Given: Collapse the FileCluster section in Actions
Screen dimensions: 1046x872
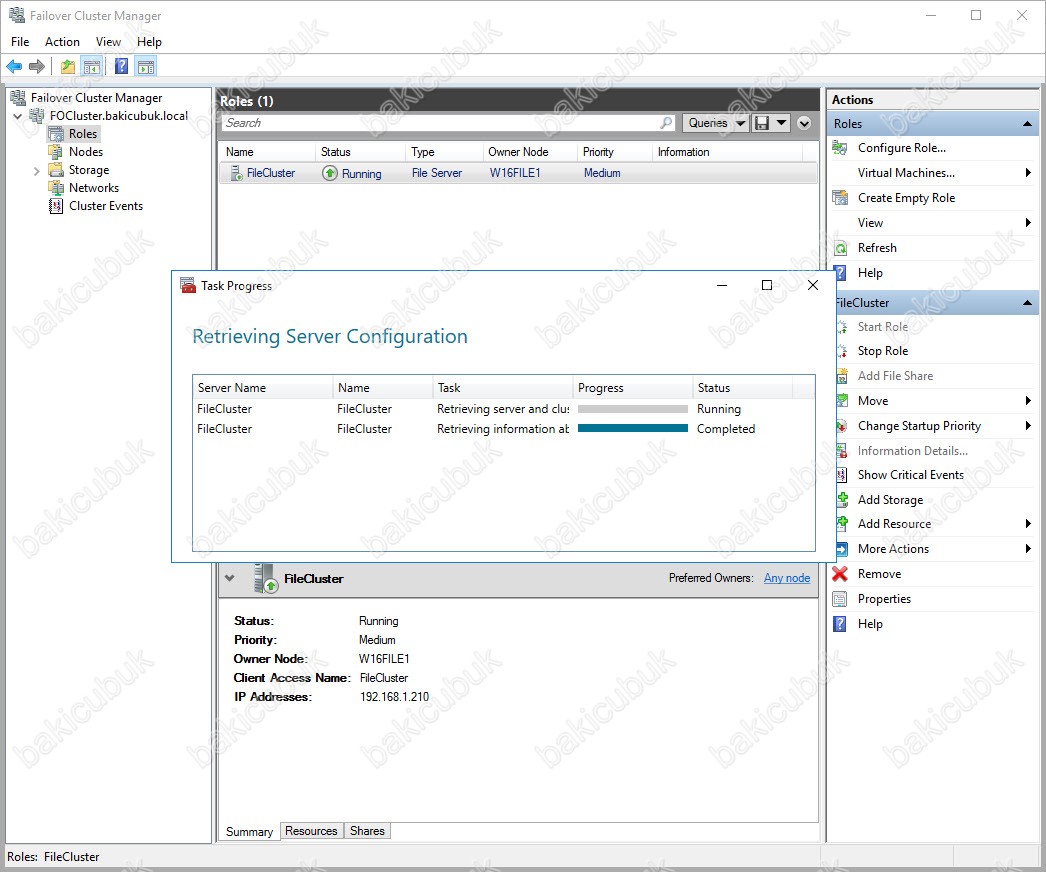Looking at the screenshot, I should tap(1027, 303).
